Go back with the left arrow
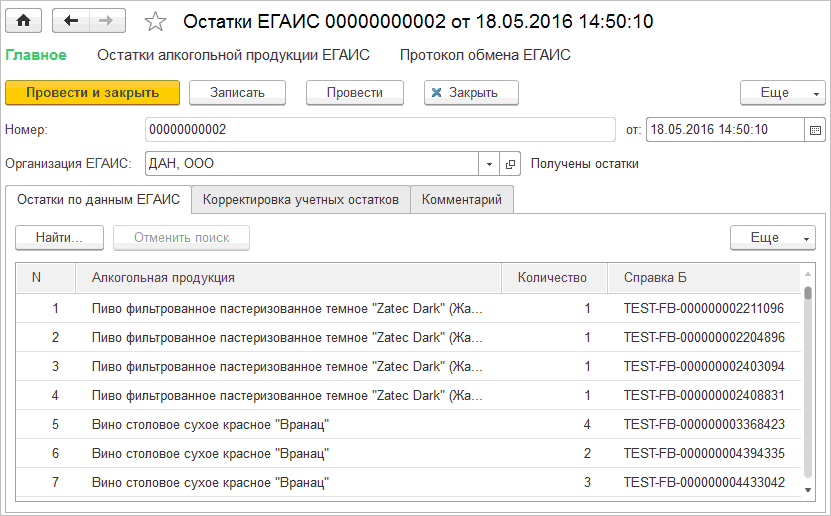Image resolution: width=831 pixels, height=516 pixels. pyautogui.click(x=70, y=21)
